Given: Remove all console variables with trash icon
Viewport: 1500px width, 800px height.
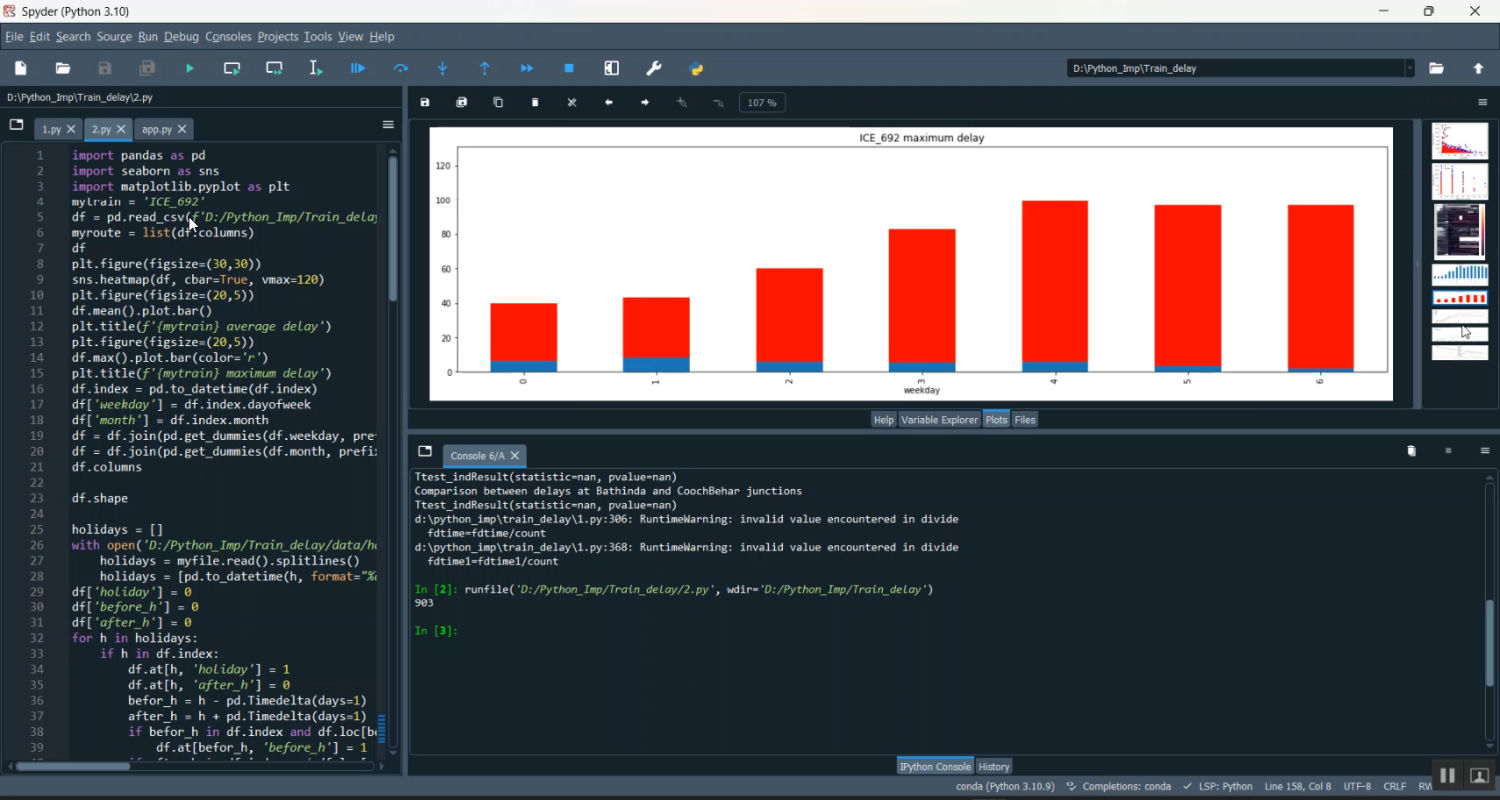Looking at the screenshot, I should pyautogui.click(x=1411, y=451).
